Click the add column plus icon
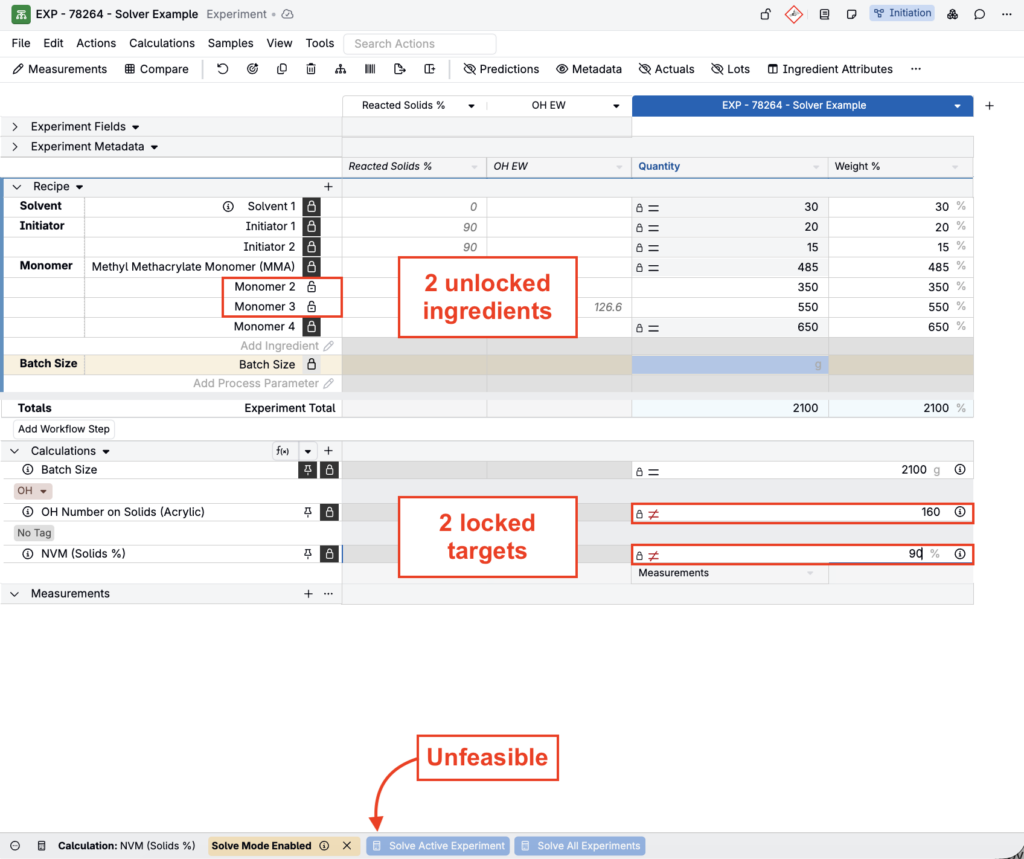 [x=989, y=105]
